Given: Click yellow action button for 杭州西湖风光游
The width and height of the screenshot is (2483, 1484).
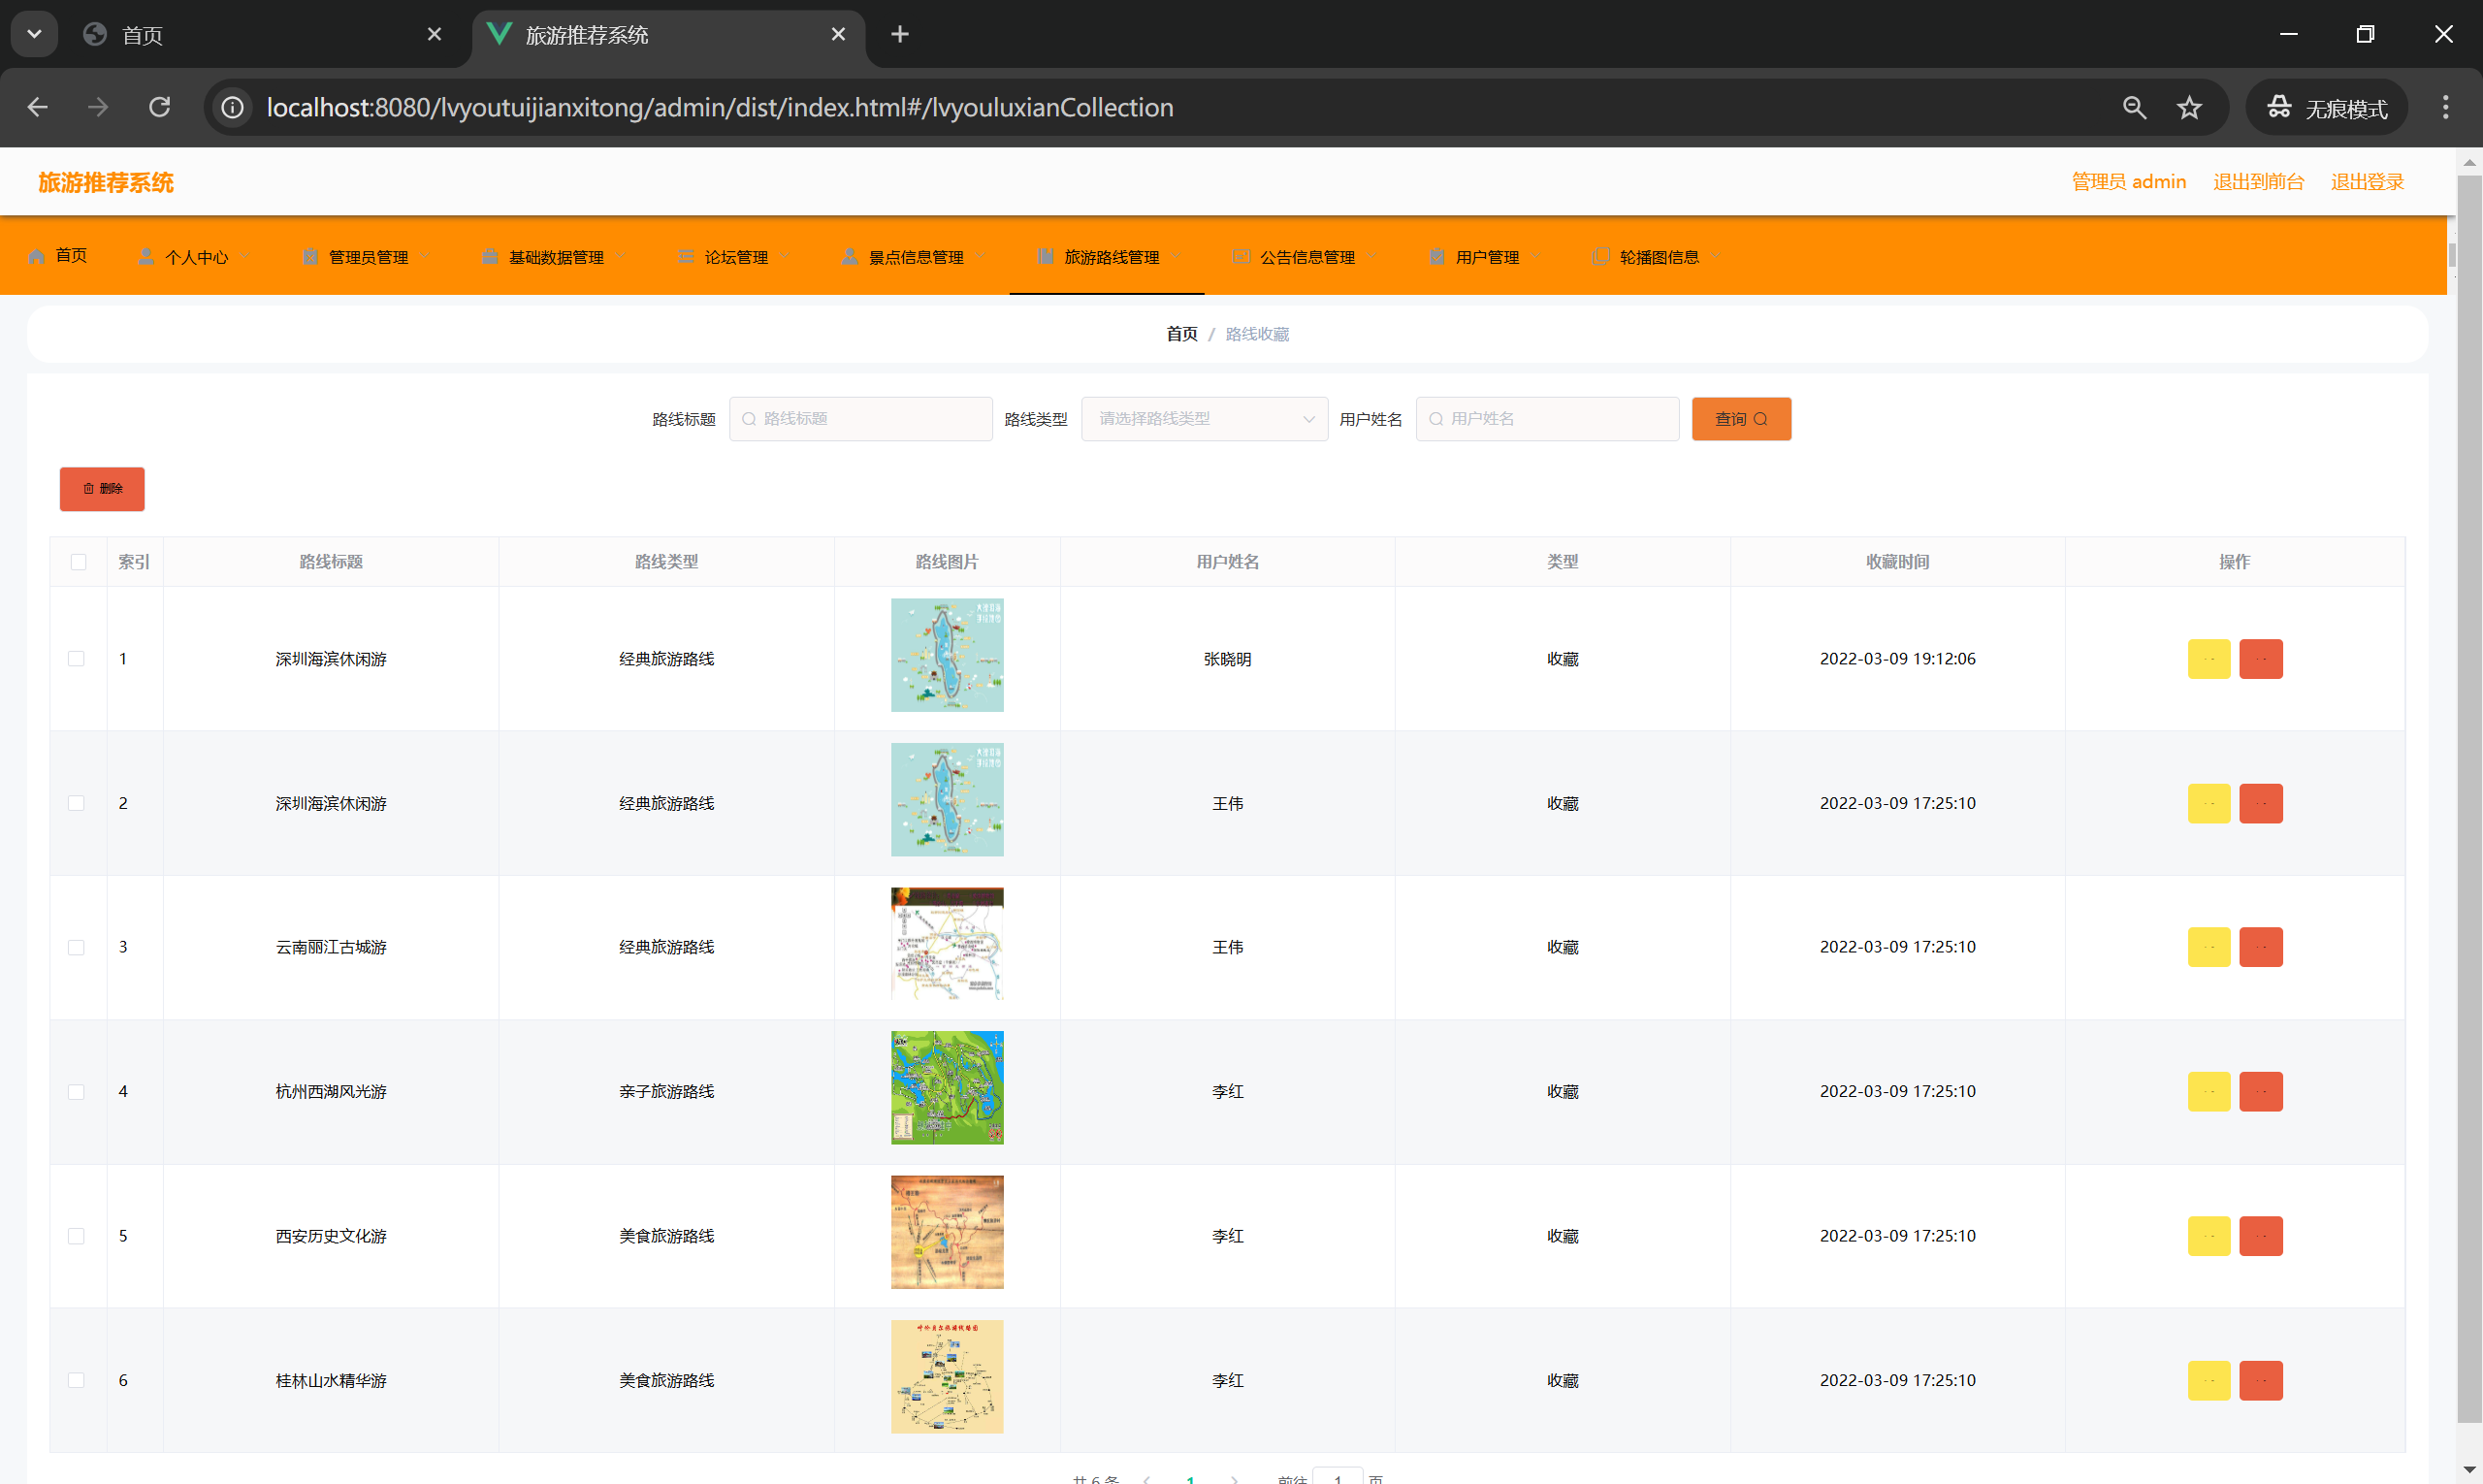Looking at the screenshot, I should [2208, 1091].
